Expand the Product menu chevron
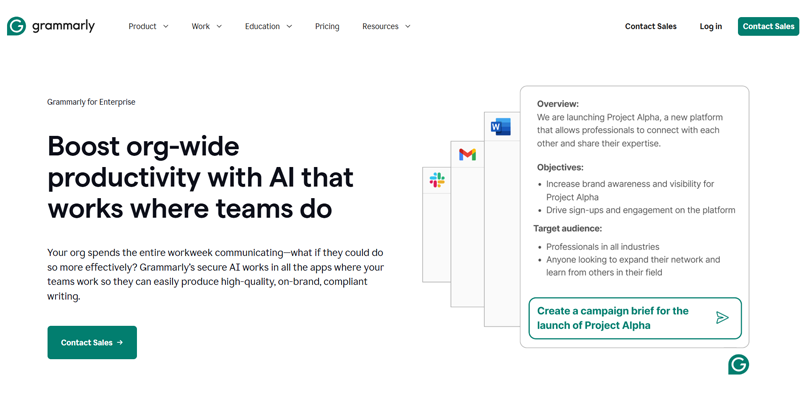 click(165, 27)
